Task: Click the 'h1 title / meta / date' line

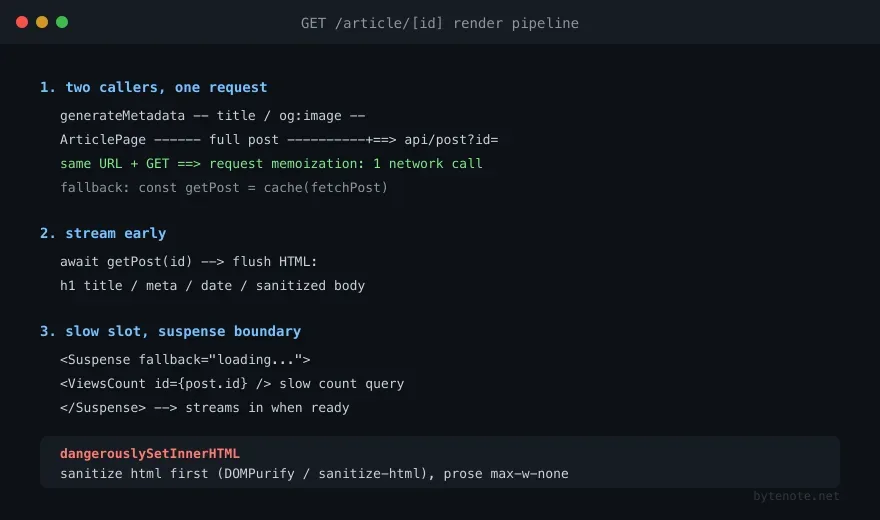Action: (212, 286)
